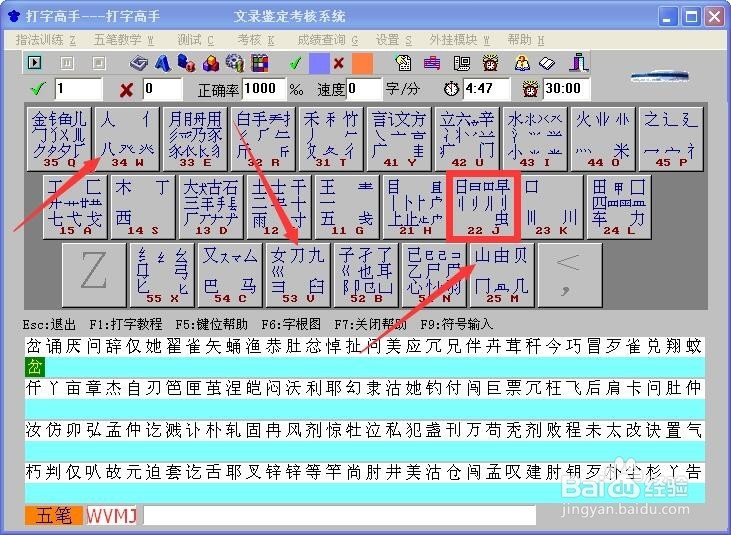
Task: Open the 指法训练 menu
Action: point(46,40)
